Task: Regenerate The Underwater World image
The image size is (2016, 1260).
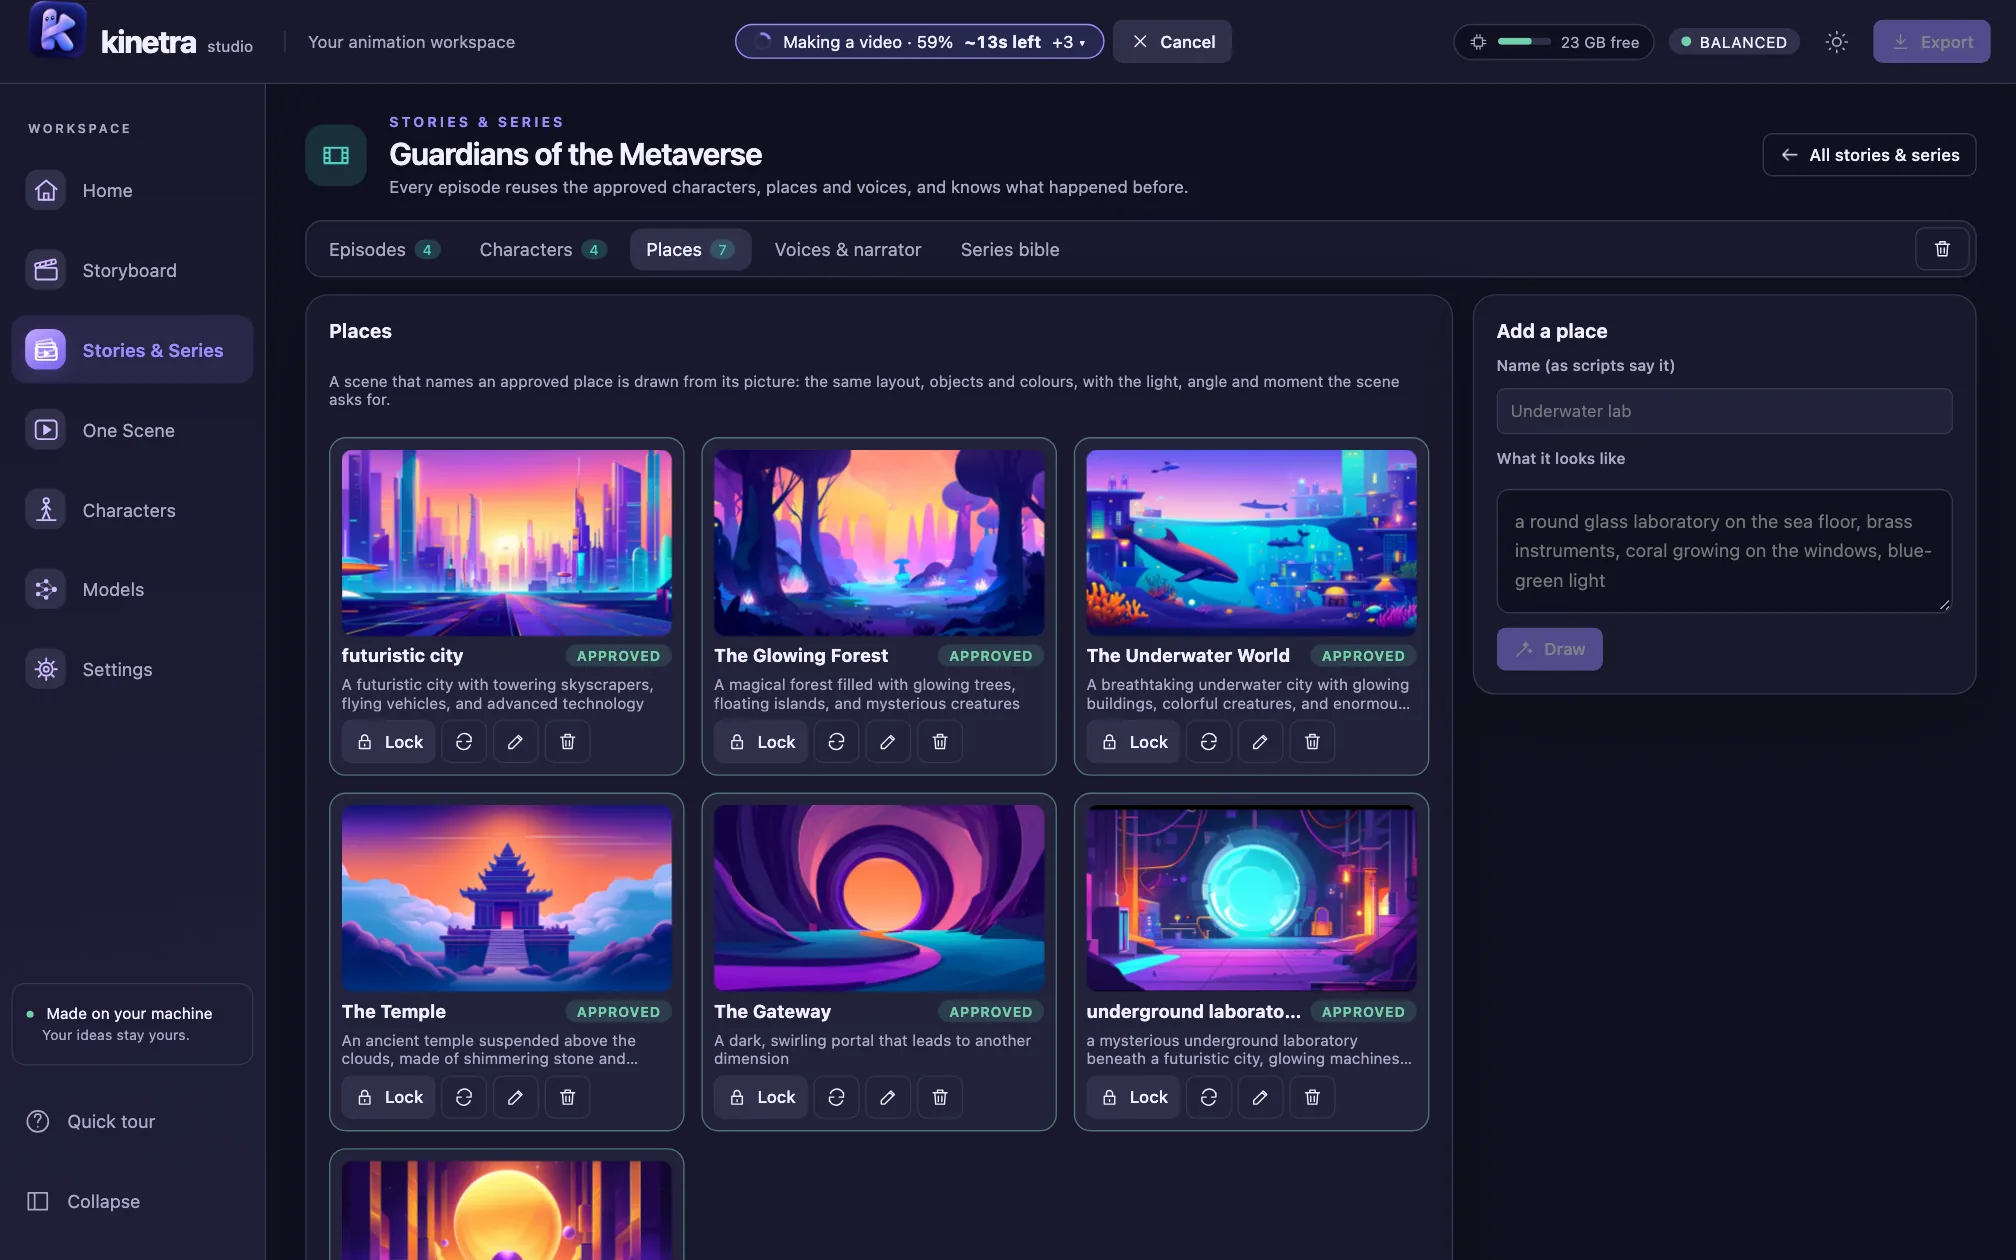Action: (1209, 742)
